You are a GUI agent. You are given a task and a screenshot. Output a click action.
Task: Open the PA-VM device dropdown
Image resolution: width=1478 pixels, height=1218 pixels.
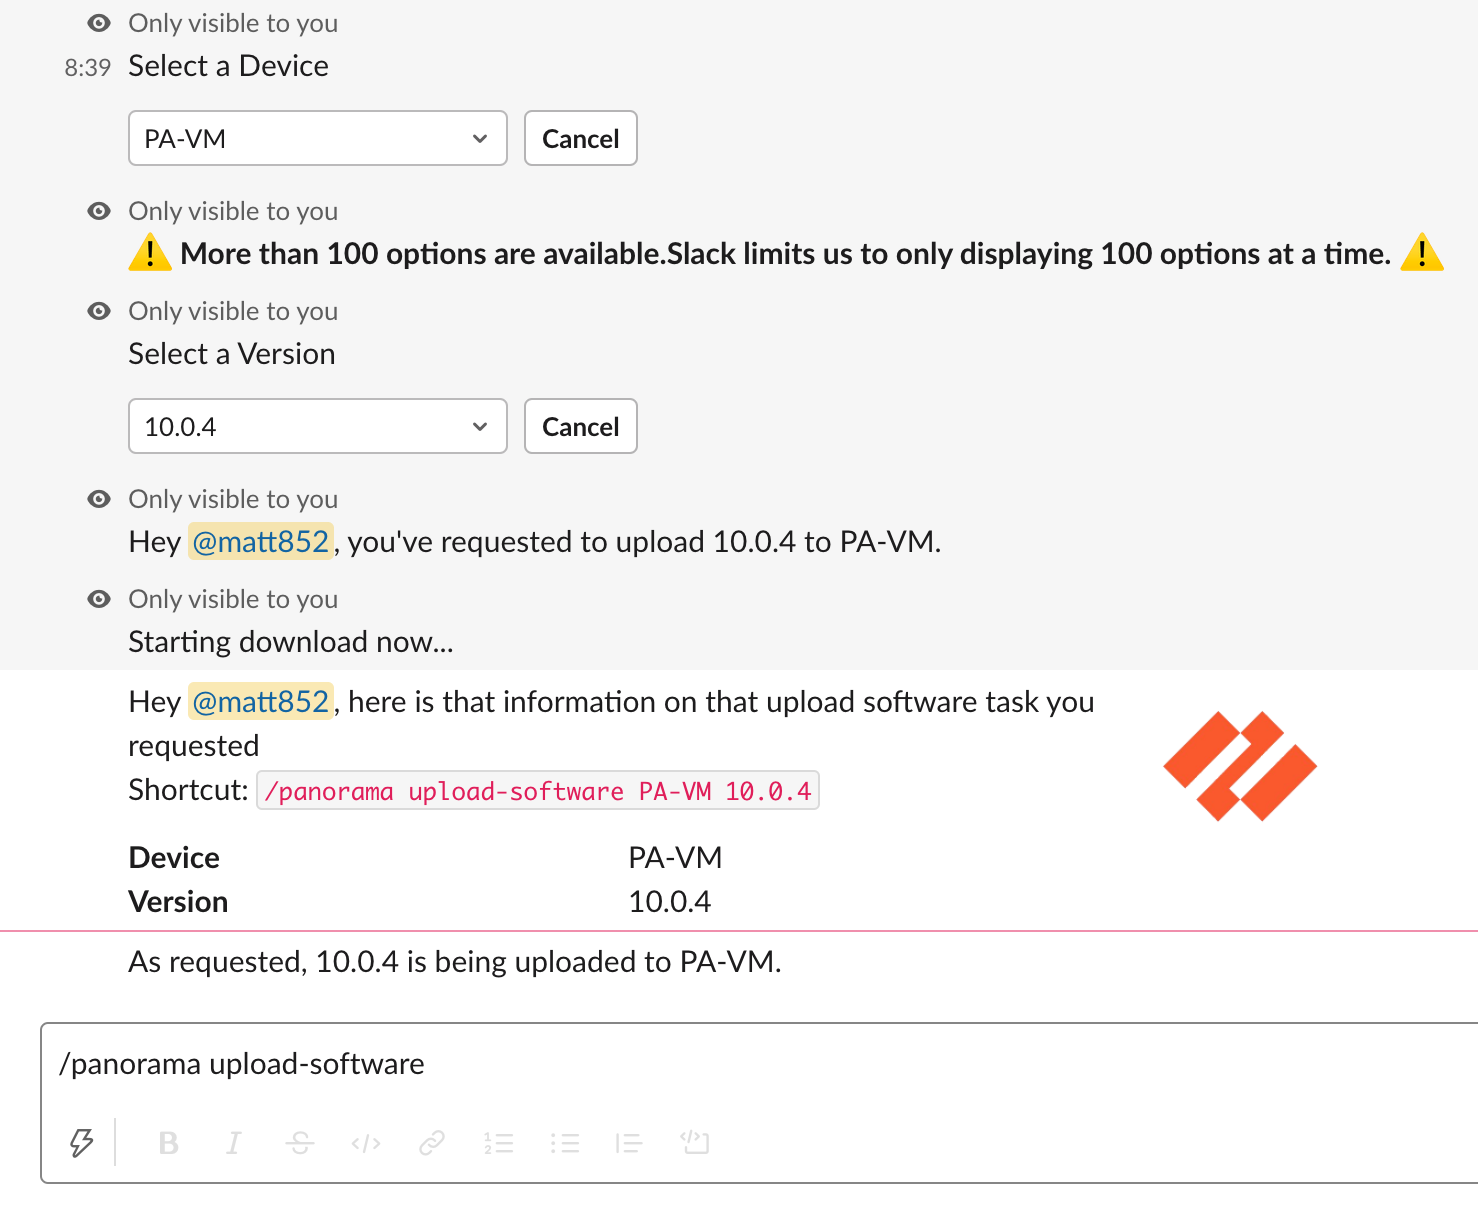point(318,138)
